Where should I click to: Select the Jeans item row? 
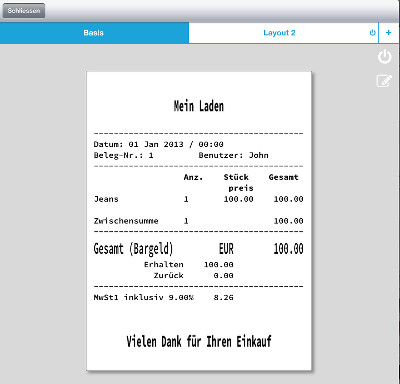(198, 199)
